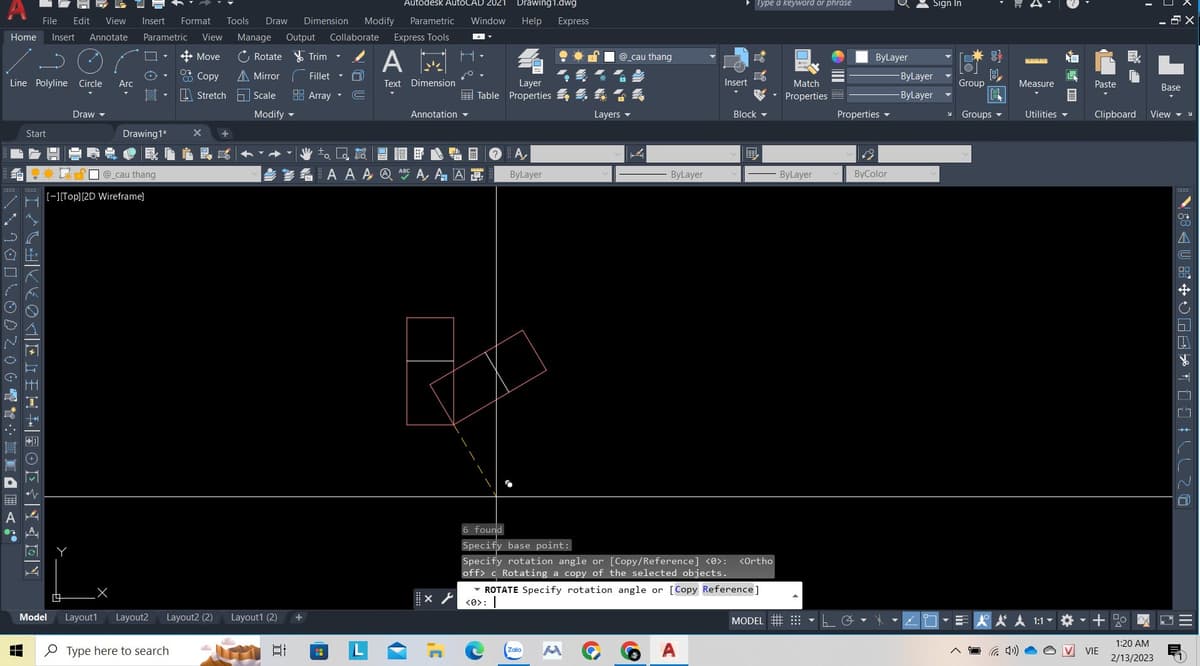Click the Paste clipboard icon
Viewport: 1200px width, 666px height.
(1105, 70)
